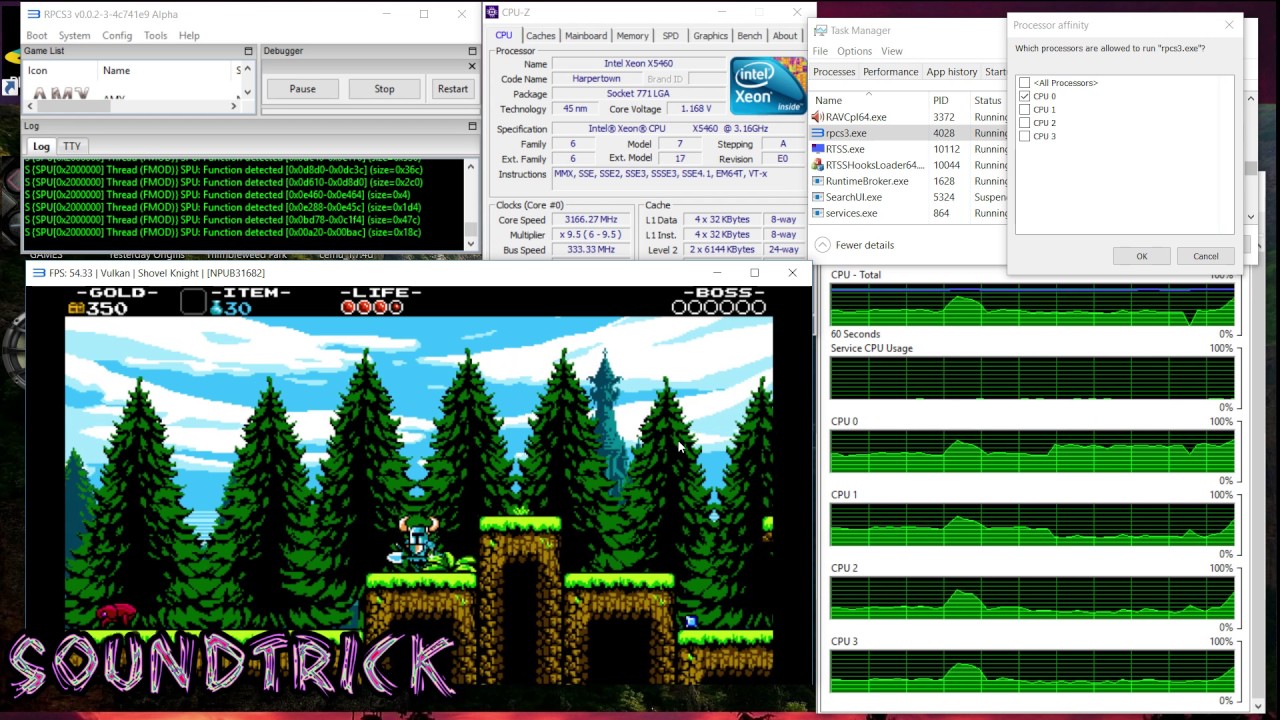The image size is (1280, 720).
Task: Restart emulation in RPCS3 Debugger
Action: (452, 89)
